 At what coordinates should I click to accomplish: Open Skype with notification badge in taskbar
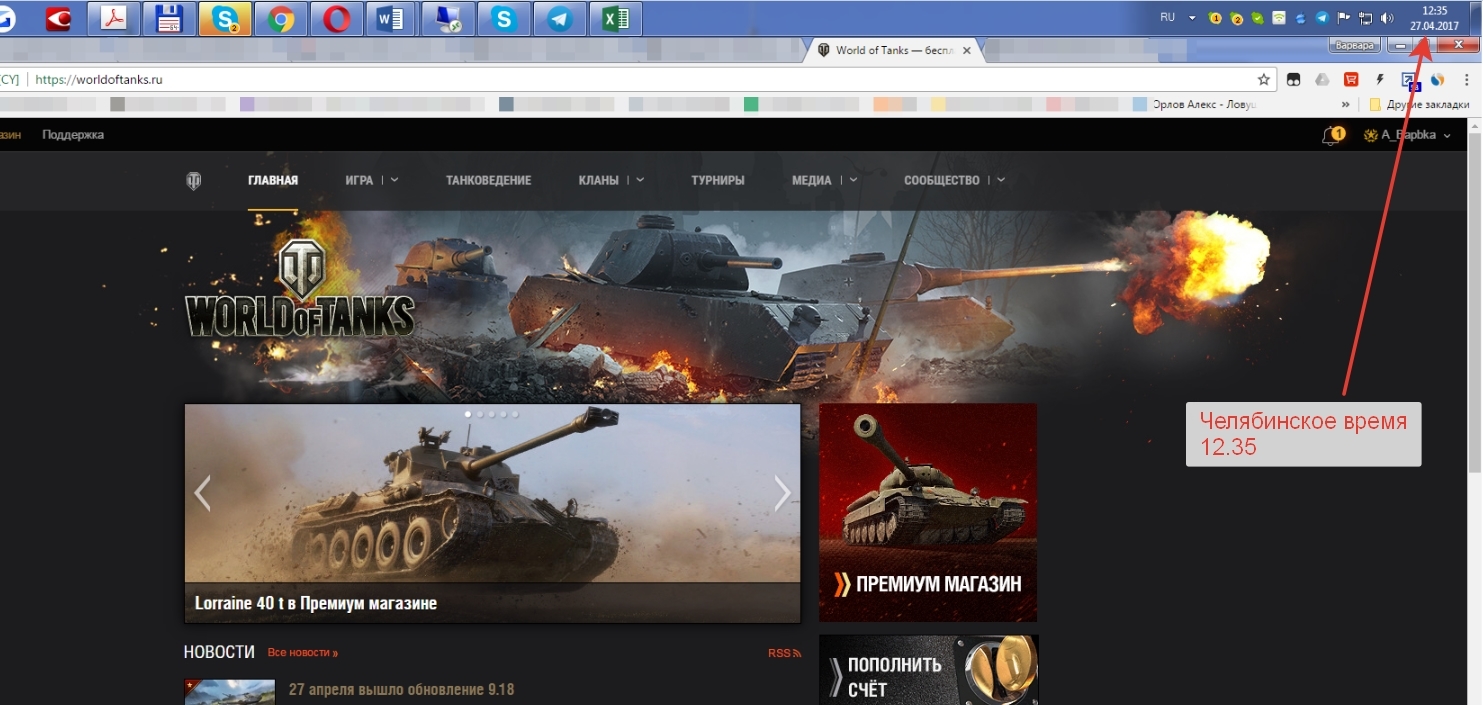pyautogui.click(x=225, y=18)
